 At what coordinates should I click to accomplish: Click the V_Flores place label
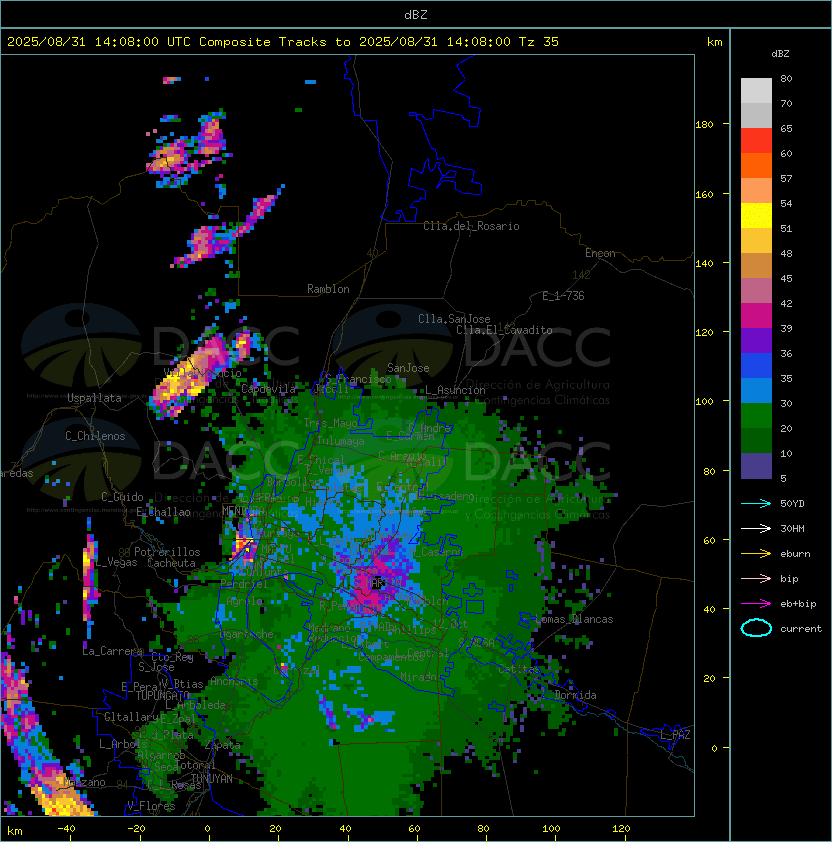151,806
